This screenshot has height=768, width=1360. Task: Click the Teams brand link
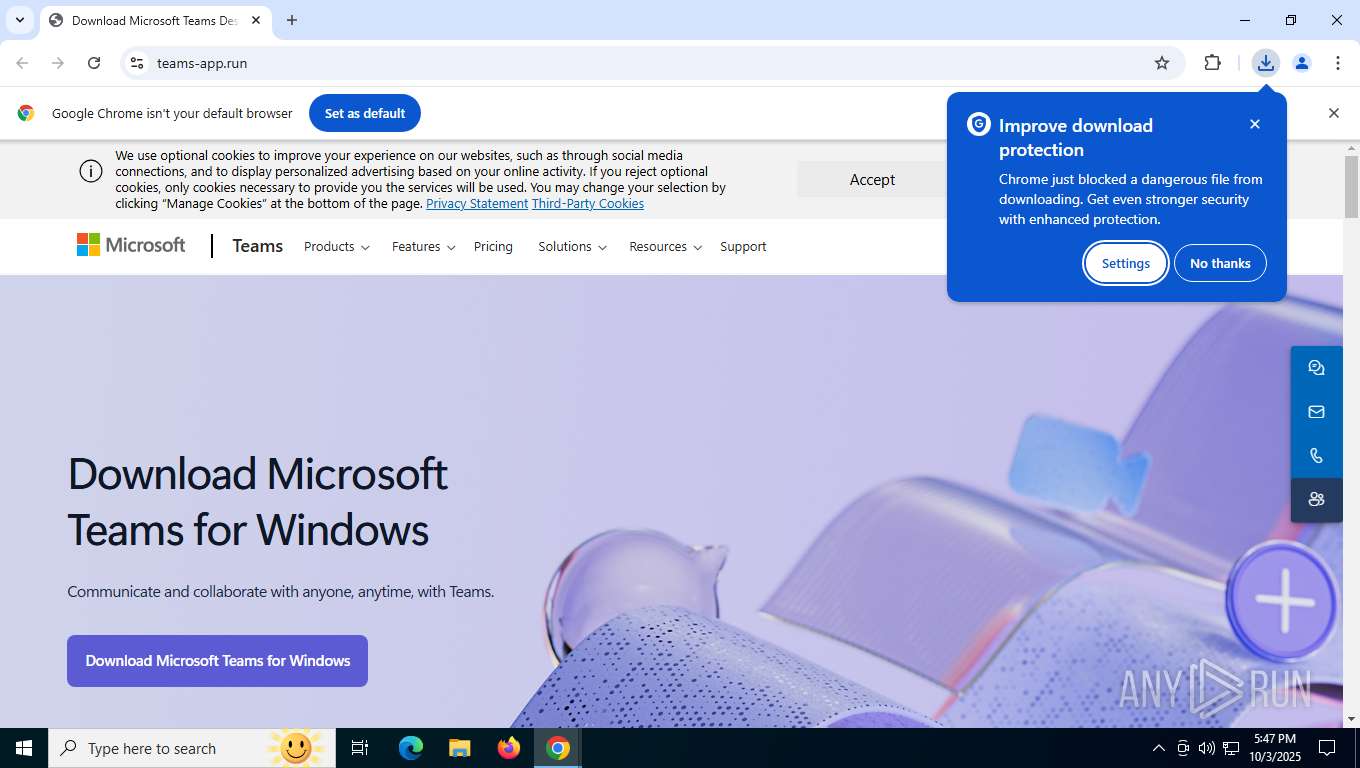pyautogui.click(x=258, y=246)
